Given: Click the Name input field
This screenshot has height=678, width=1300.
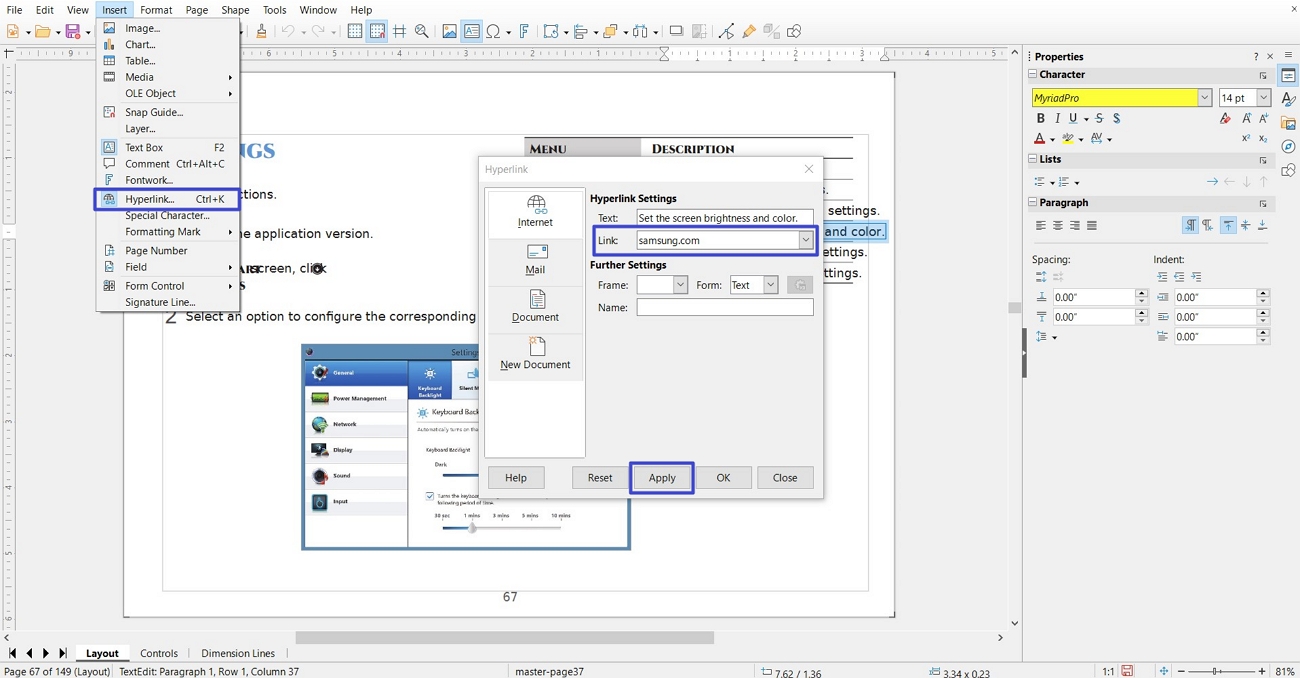Looking at the screenshot, I should pyautogui.click(x=725, y=308).
